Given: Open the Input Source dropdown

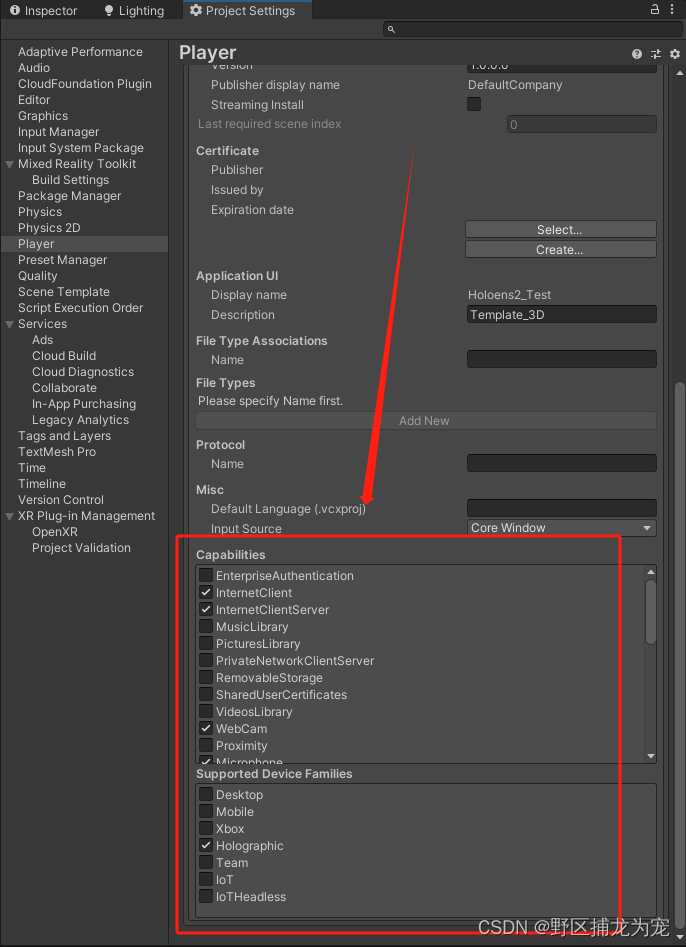Looking at the screenshot, I should 561,528.
